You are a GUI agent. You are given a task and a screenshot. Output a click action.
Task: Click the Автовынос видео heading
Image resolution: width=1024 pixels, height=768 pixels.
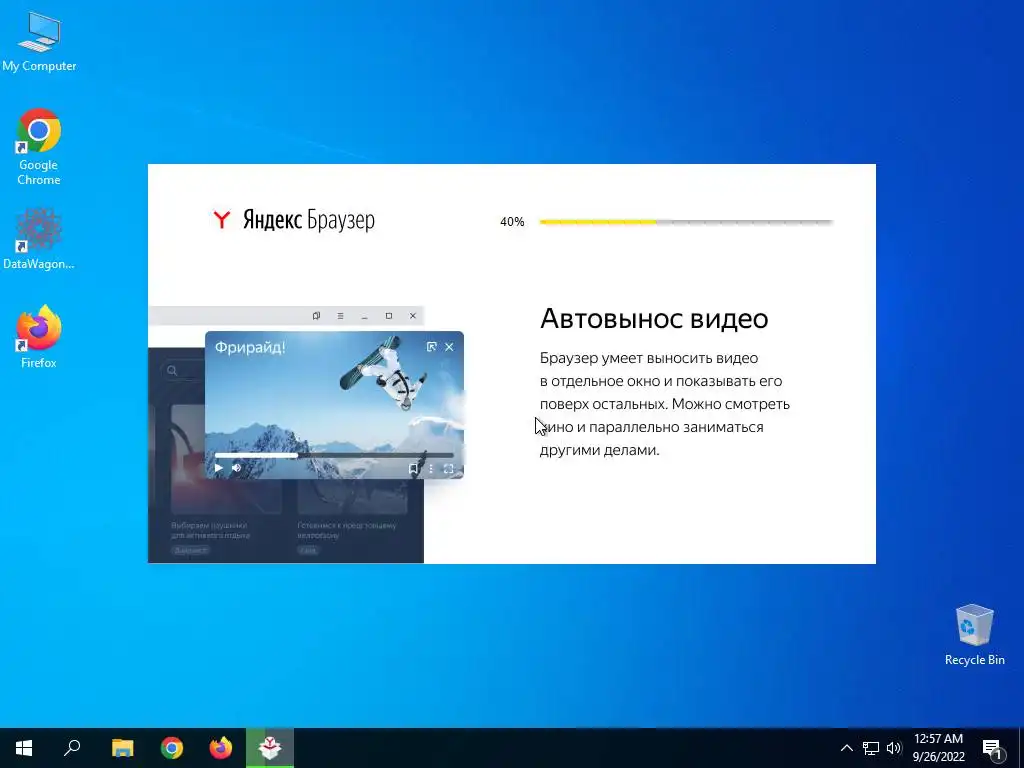(x=654, y=319)
